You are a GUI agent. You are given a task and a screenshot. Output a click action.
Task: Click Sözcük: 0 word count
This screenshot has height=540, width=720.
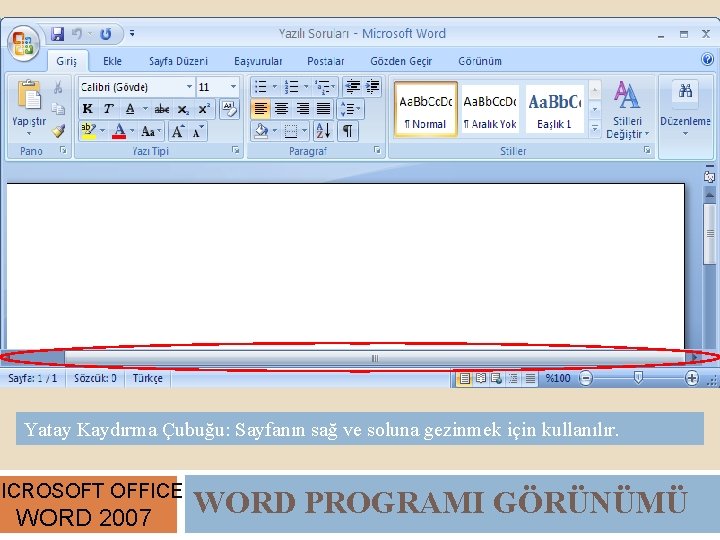point(95,378)
